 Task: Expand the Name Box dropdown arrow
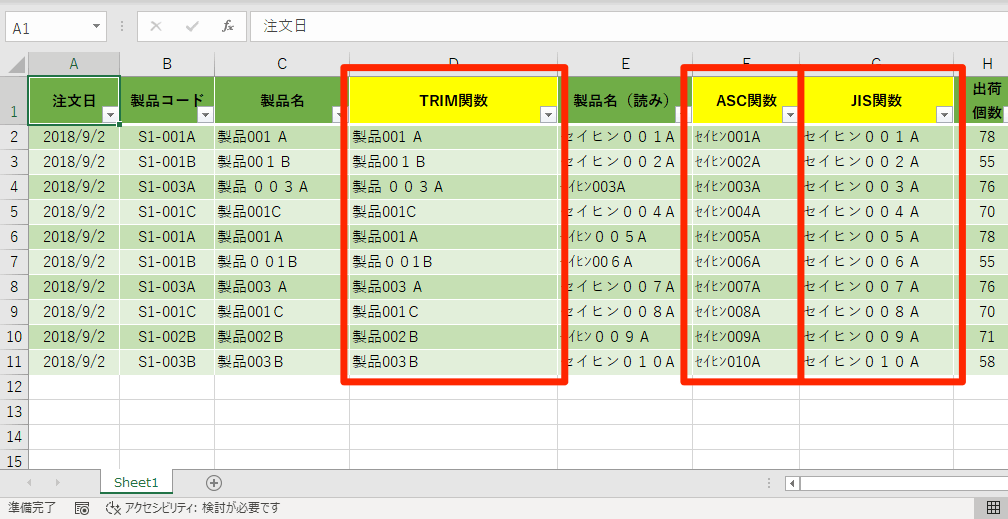point(96,28)
